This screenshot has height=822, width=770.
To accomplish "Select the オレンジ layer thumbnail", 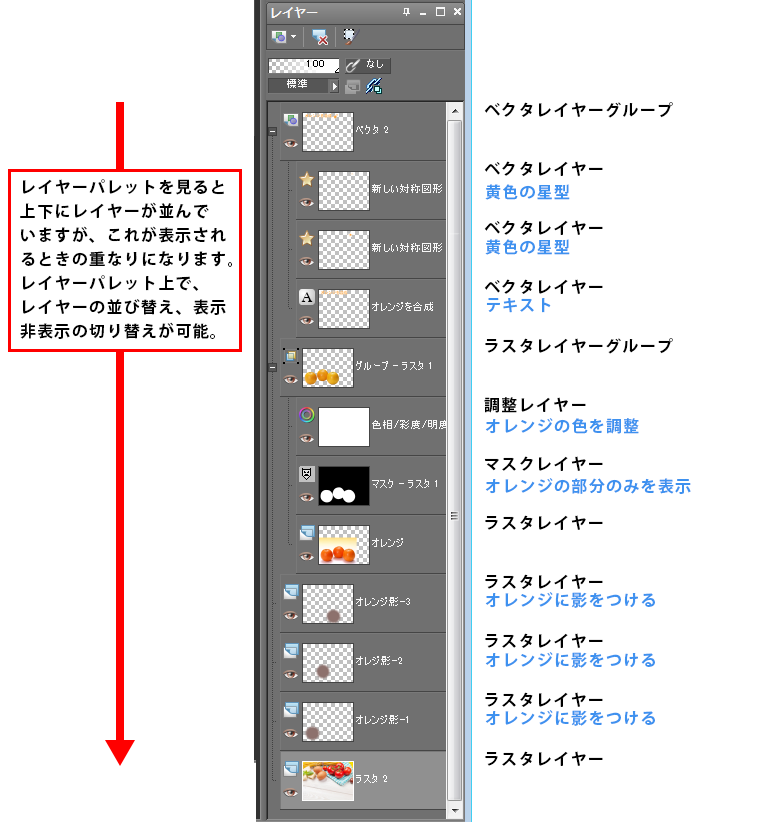I will (x=344, y=545).
